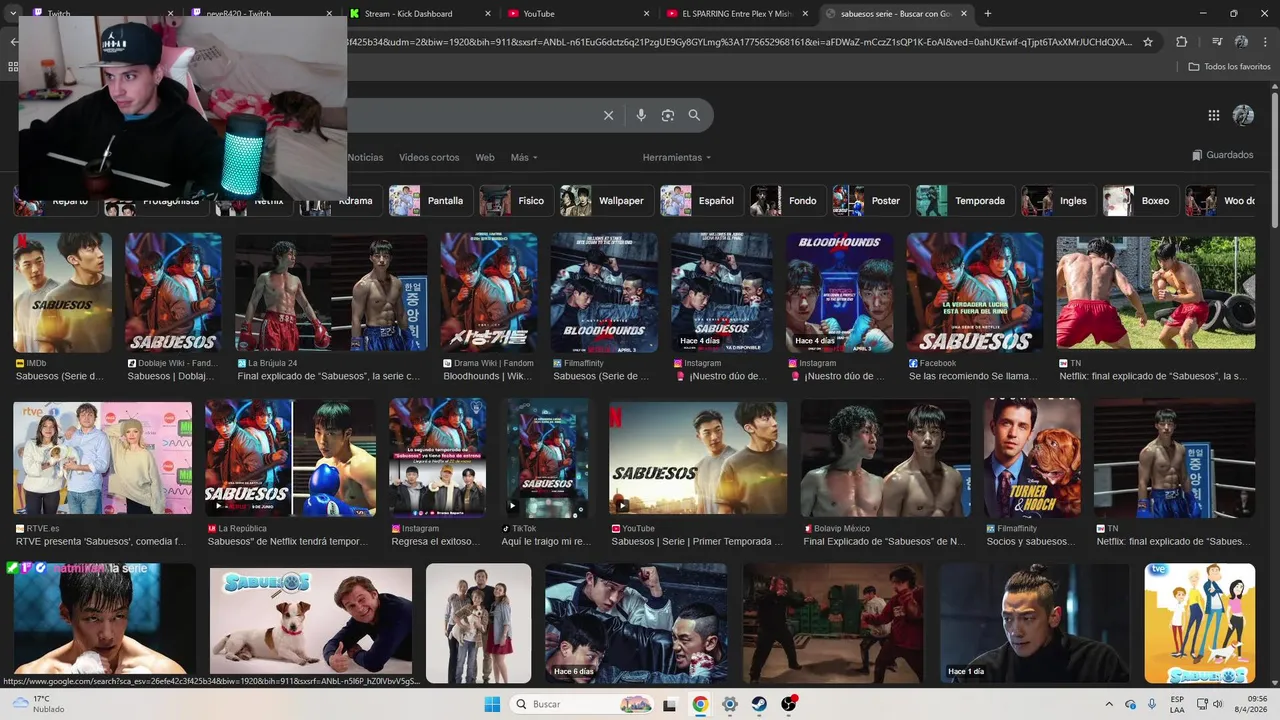This screenshot has width=1280, height=720.
Task: Expand the Más search filter dropdown
Action: (524, 157)
